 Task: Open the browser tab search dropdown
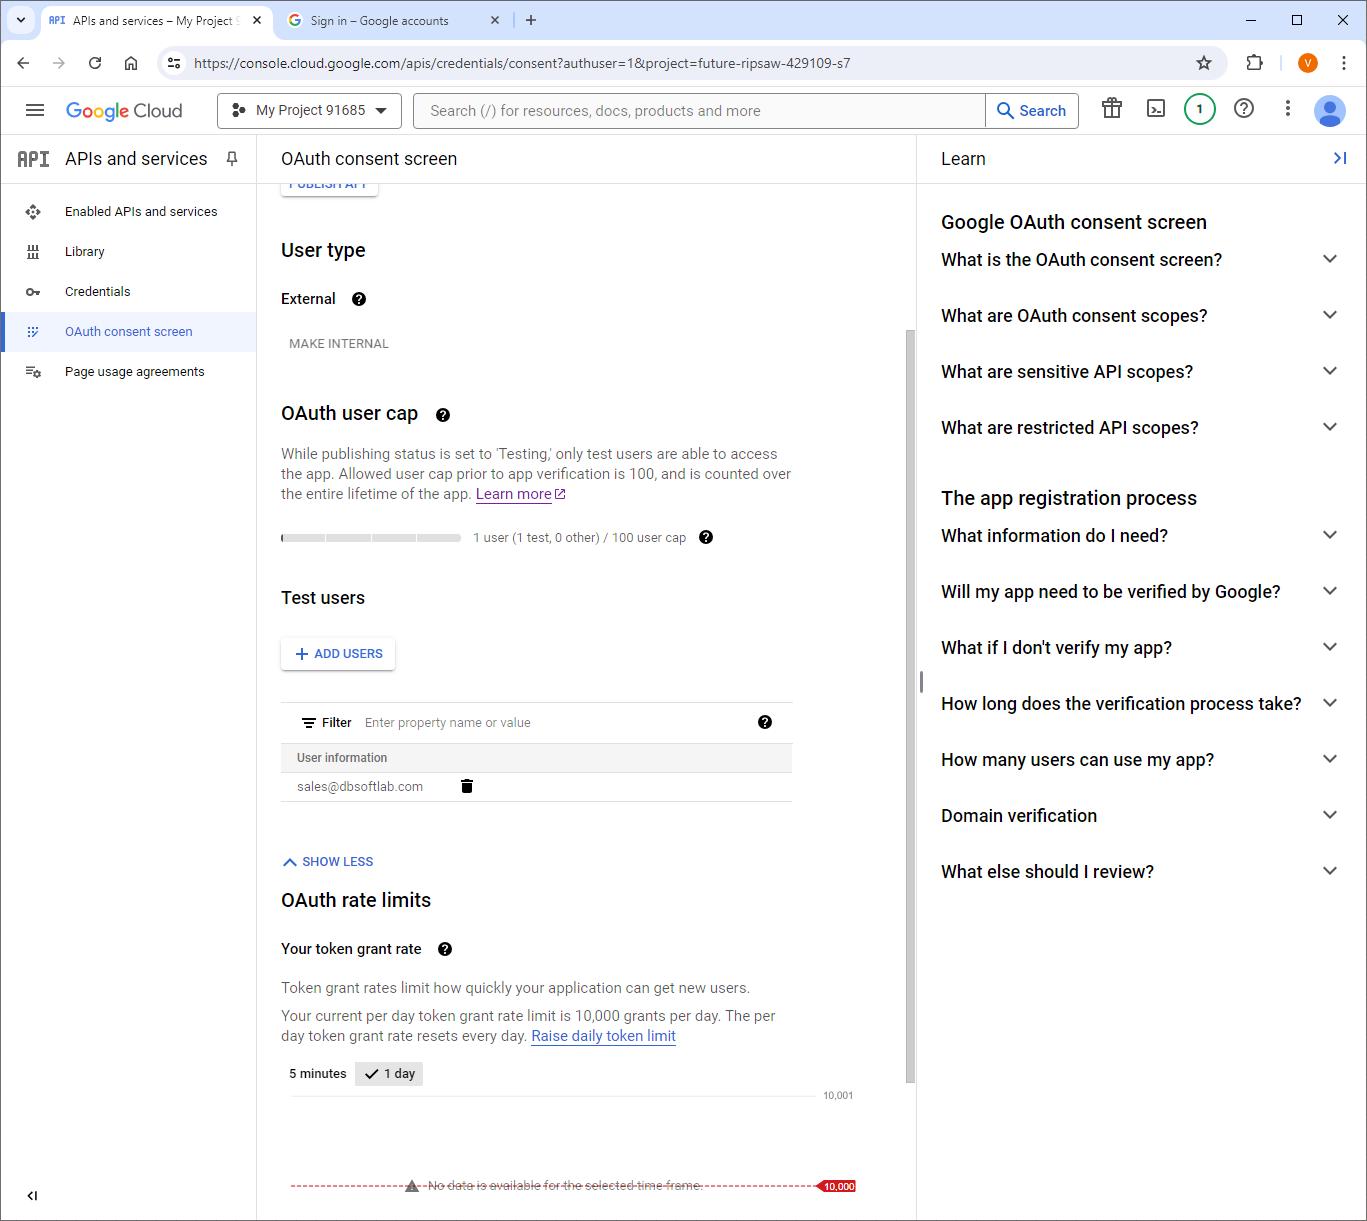click(21, 20)
